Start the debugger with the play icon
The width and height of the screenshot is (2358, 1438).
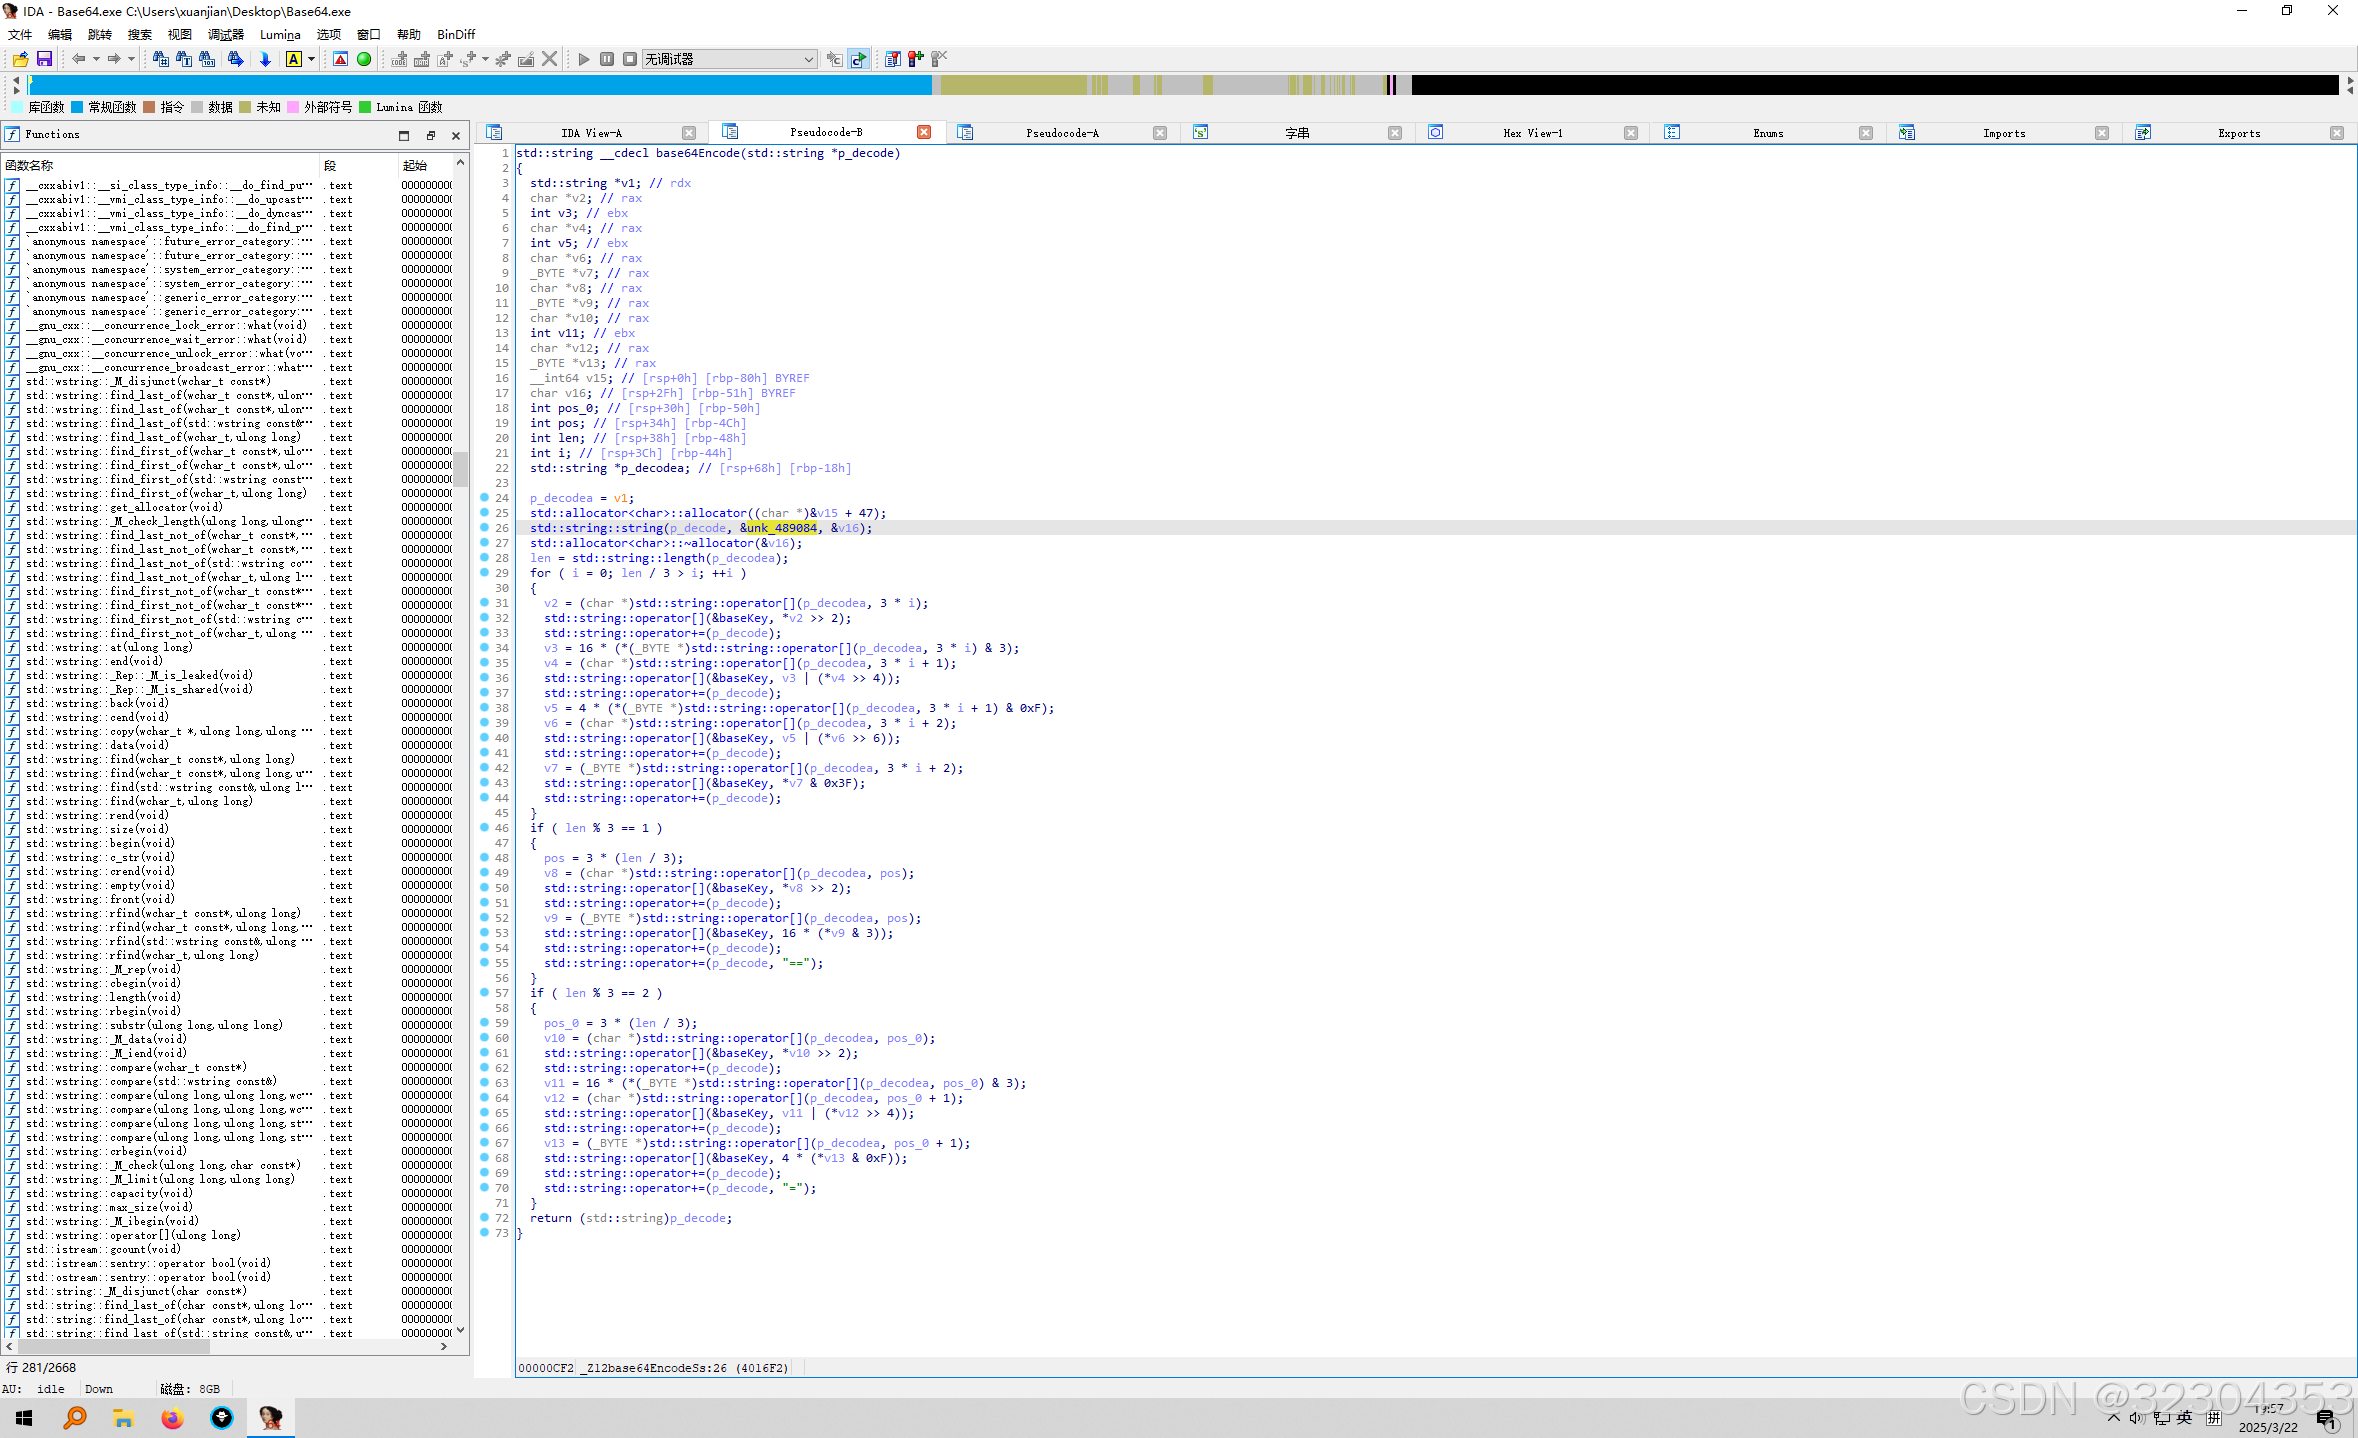click(583, 59)
